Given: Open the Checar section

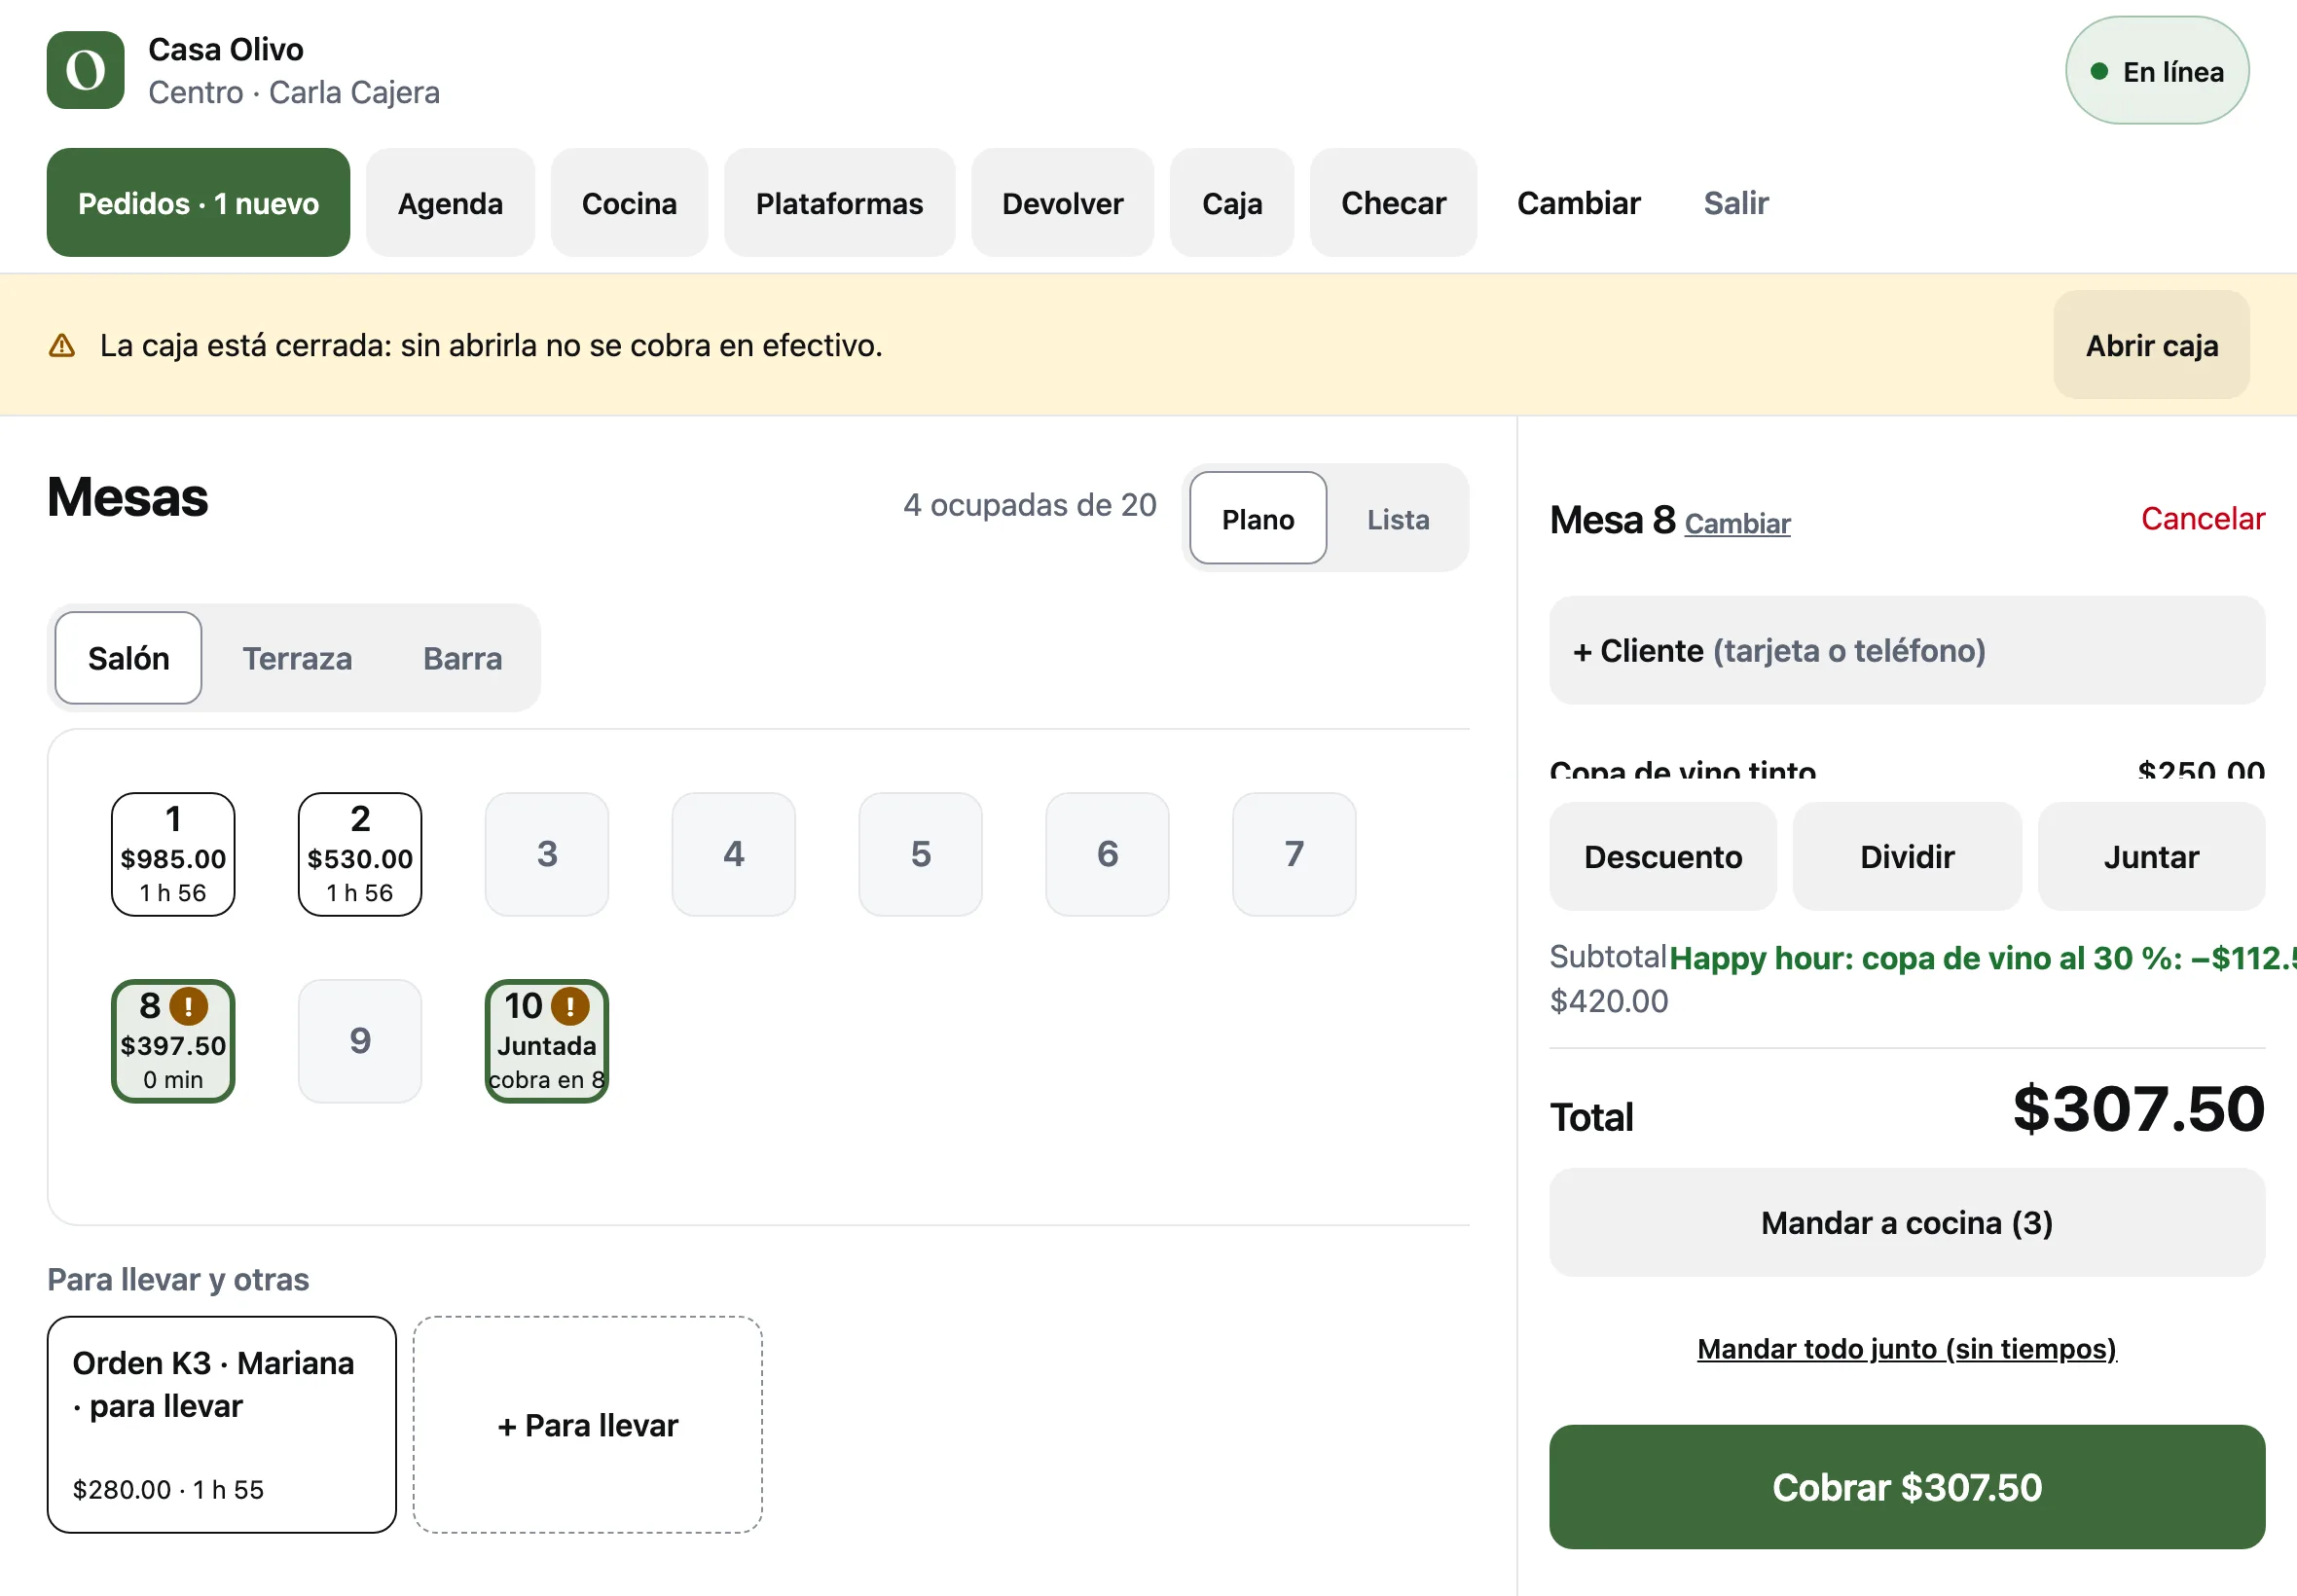Looking at the screenshot, I should click(1393, 203).
